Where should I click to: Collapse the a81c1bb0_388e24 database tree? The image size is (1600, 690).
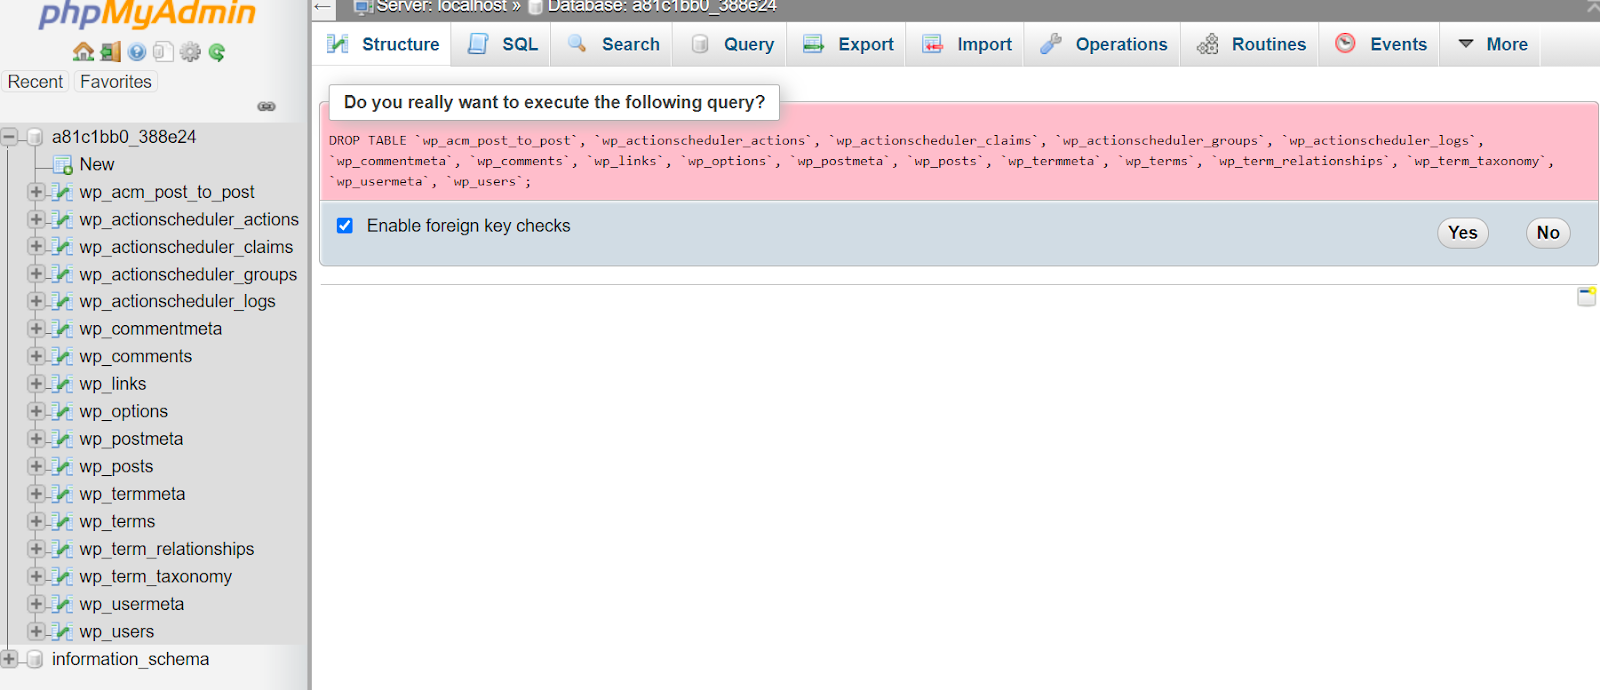tap(10, 137)
